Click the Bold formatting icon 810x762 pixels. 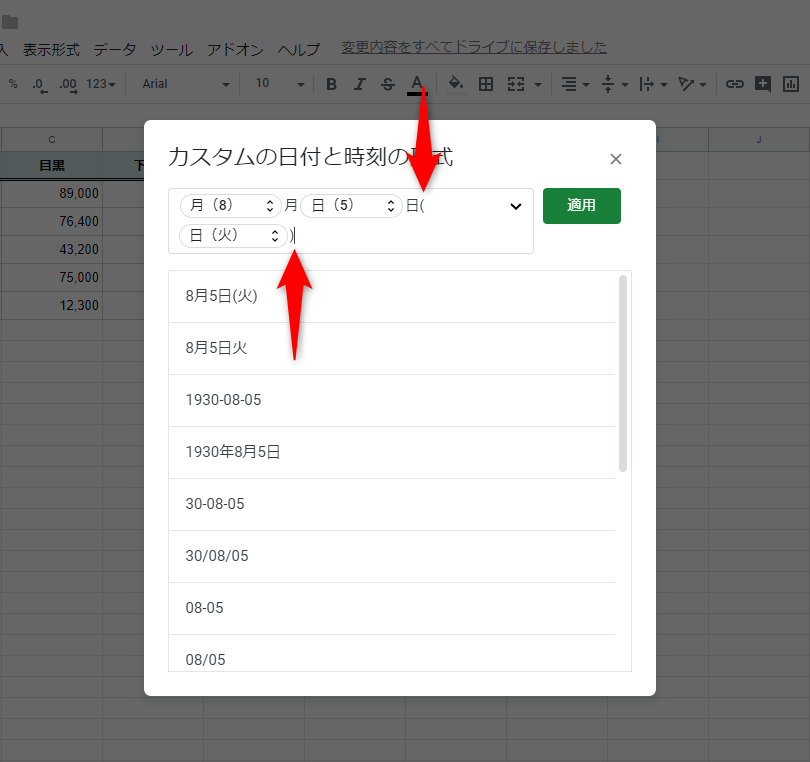332,84
